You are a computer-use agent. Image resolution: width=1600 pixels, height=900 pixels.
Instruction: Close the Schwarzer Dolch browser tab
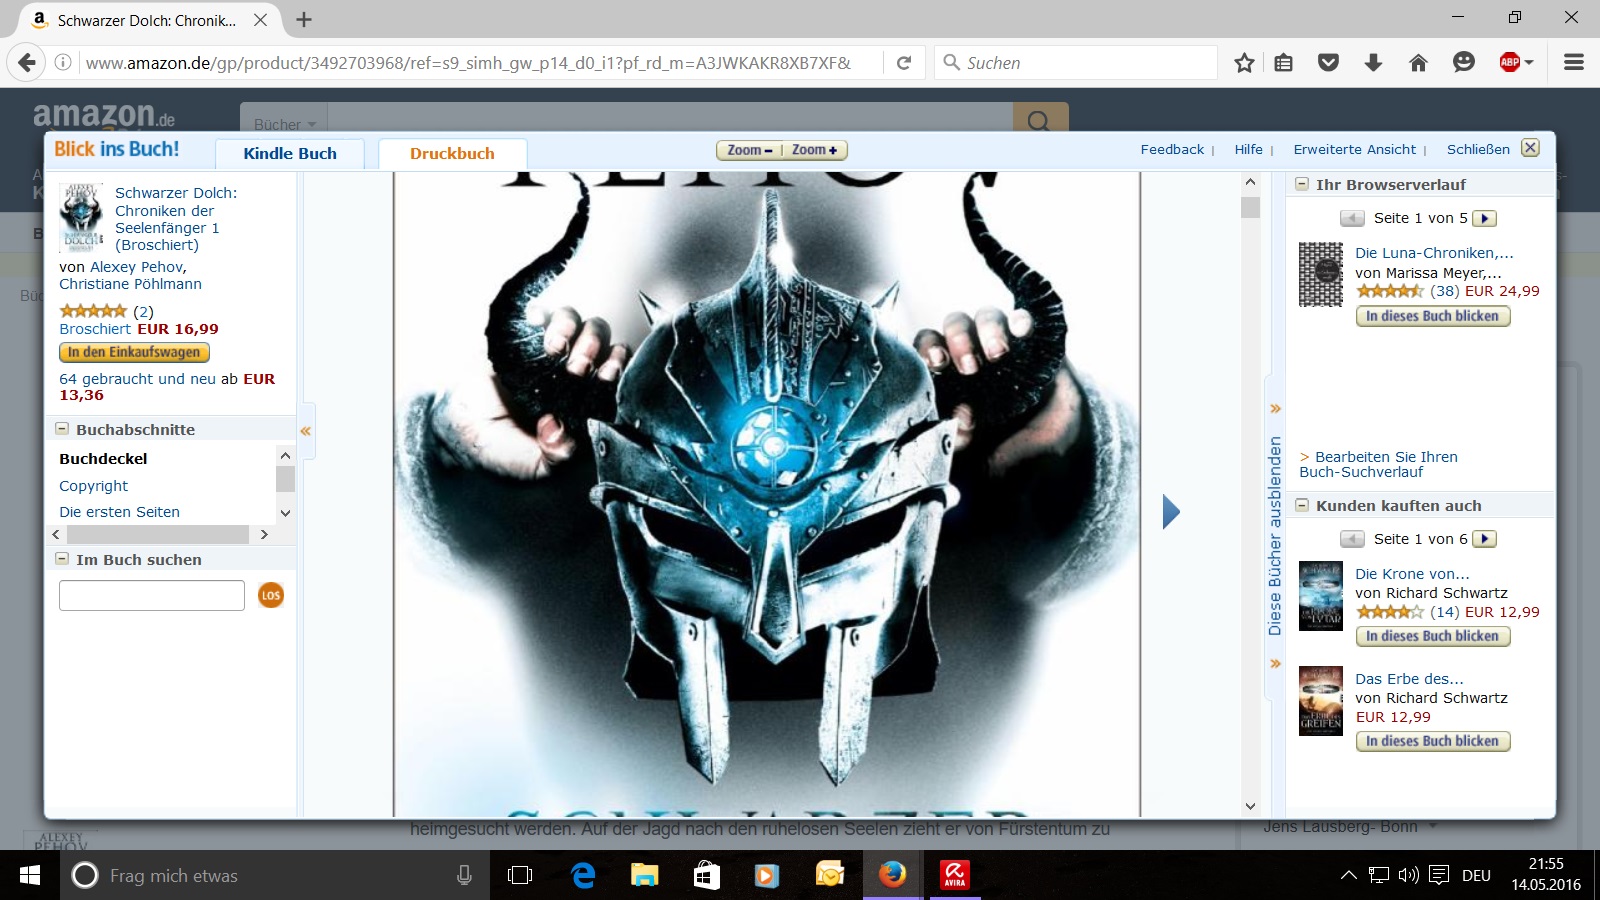click(260, 20)
